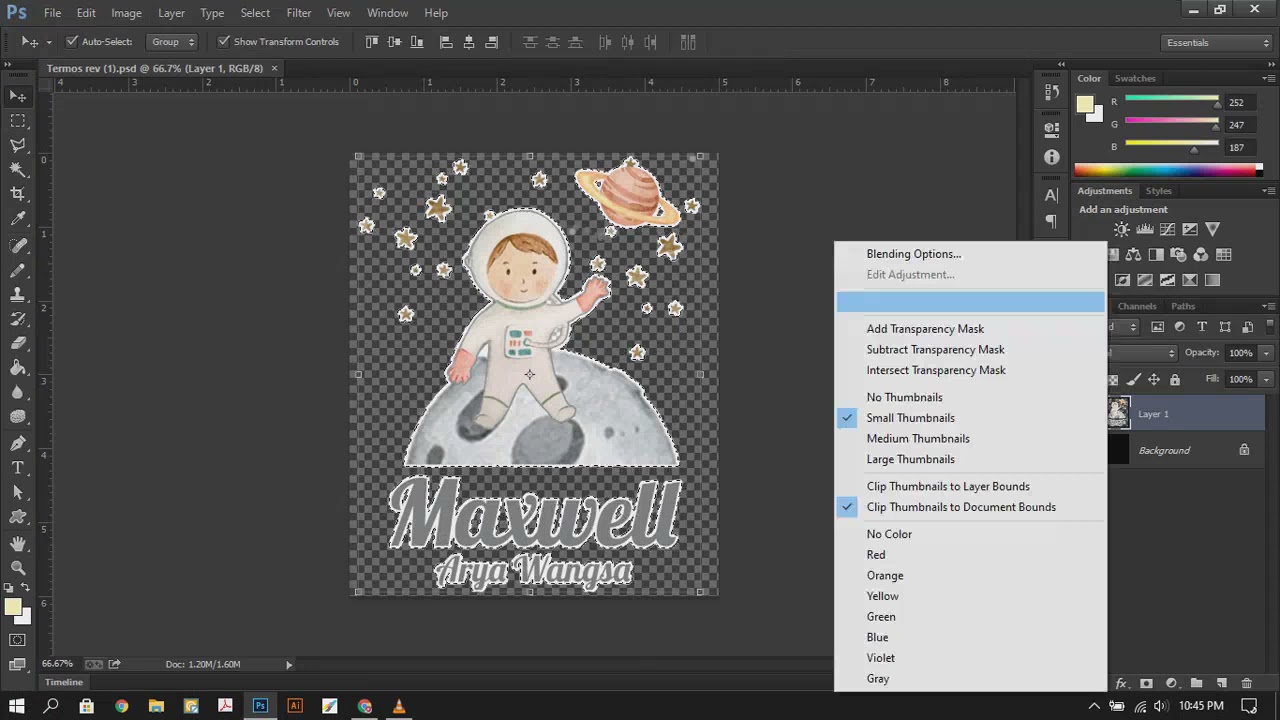Select the Polygonal Lasso tool
This screenshot has height=720, width=1280.
[18, 146]
